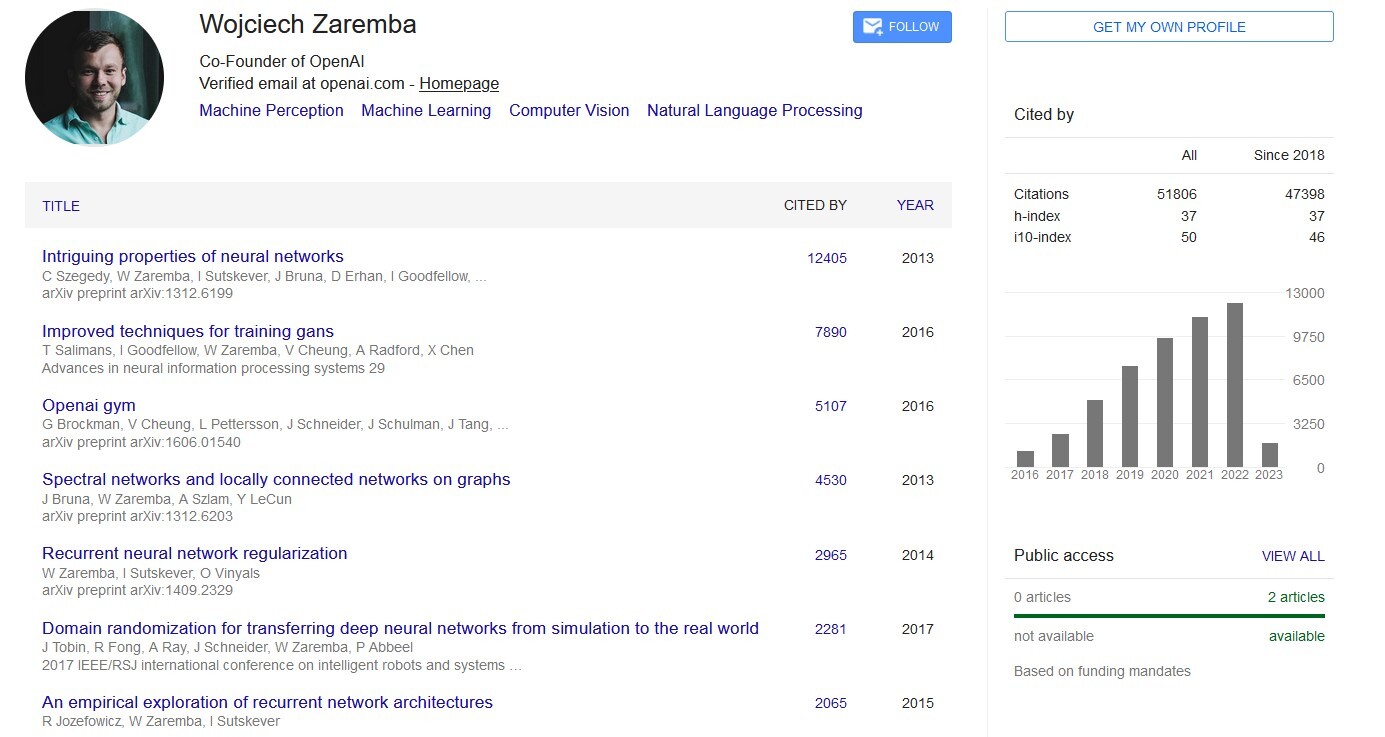Select the Machine Perception interest tag
The width and height of the screenshot is (1385, 737).
click(x=271, y=111)
